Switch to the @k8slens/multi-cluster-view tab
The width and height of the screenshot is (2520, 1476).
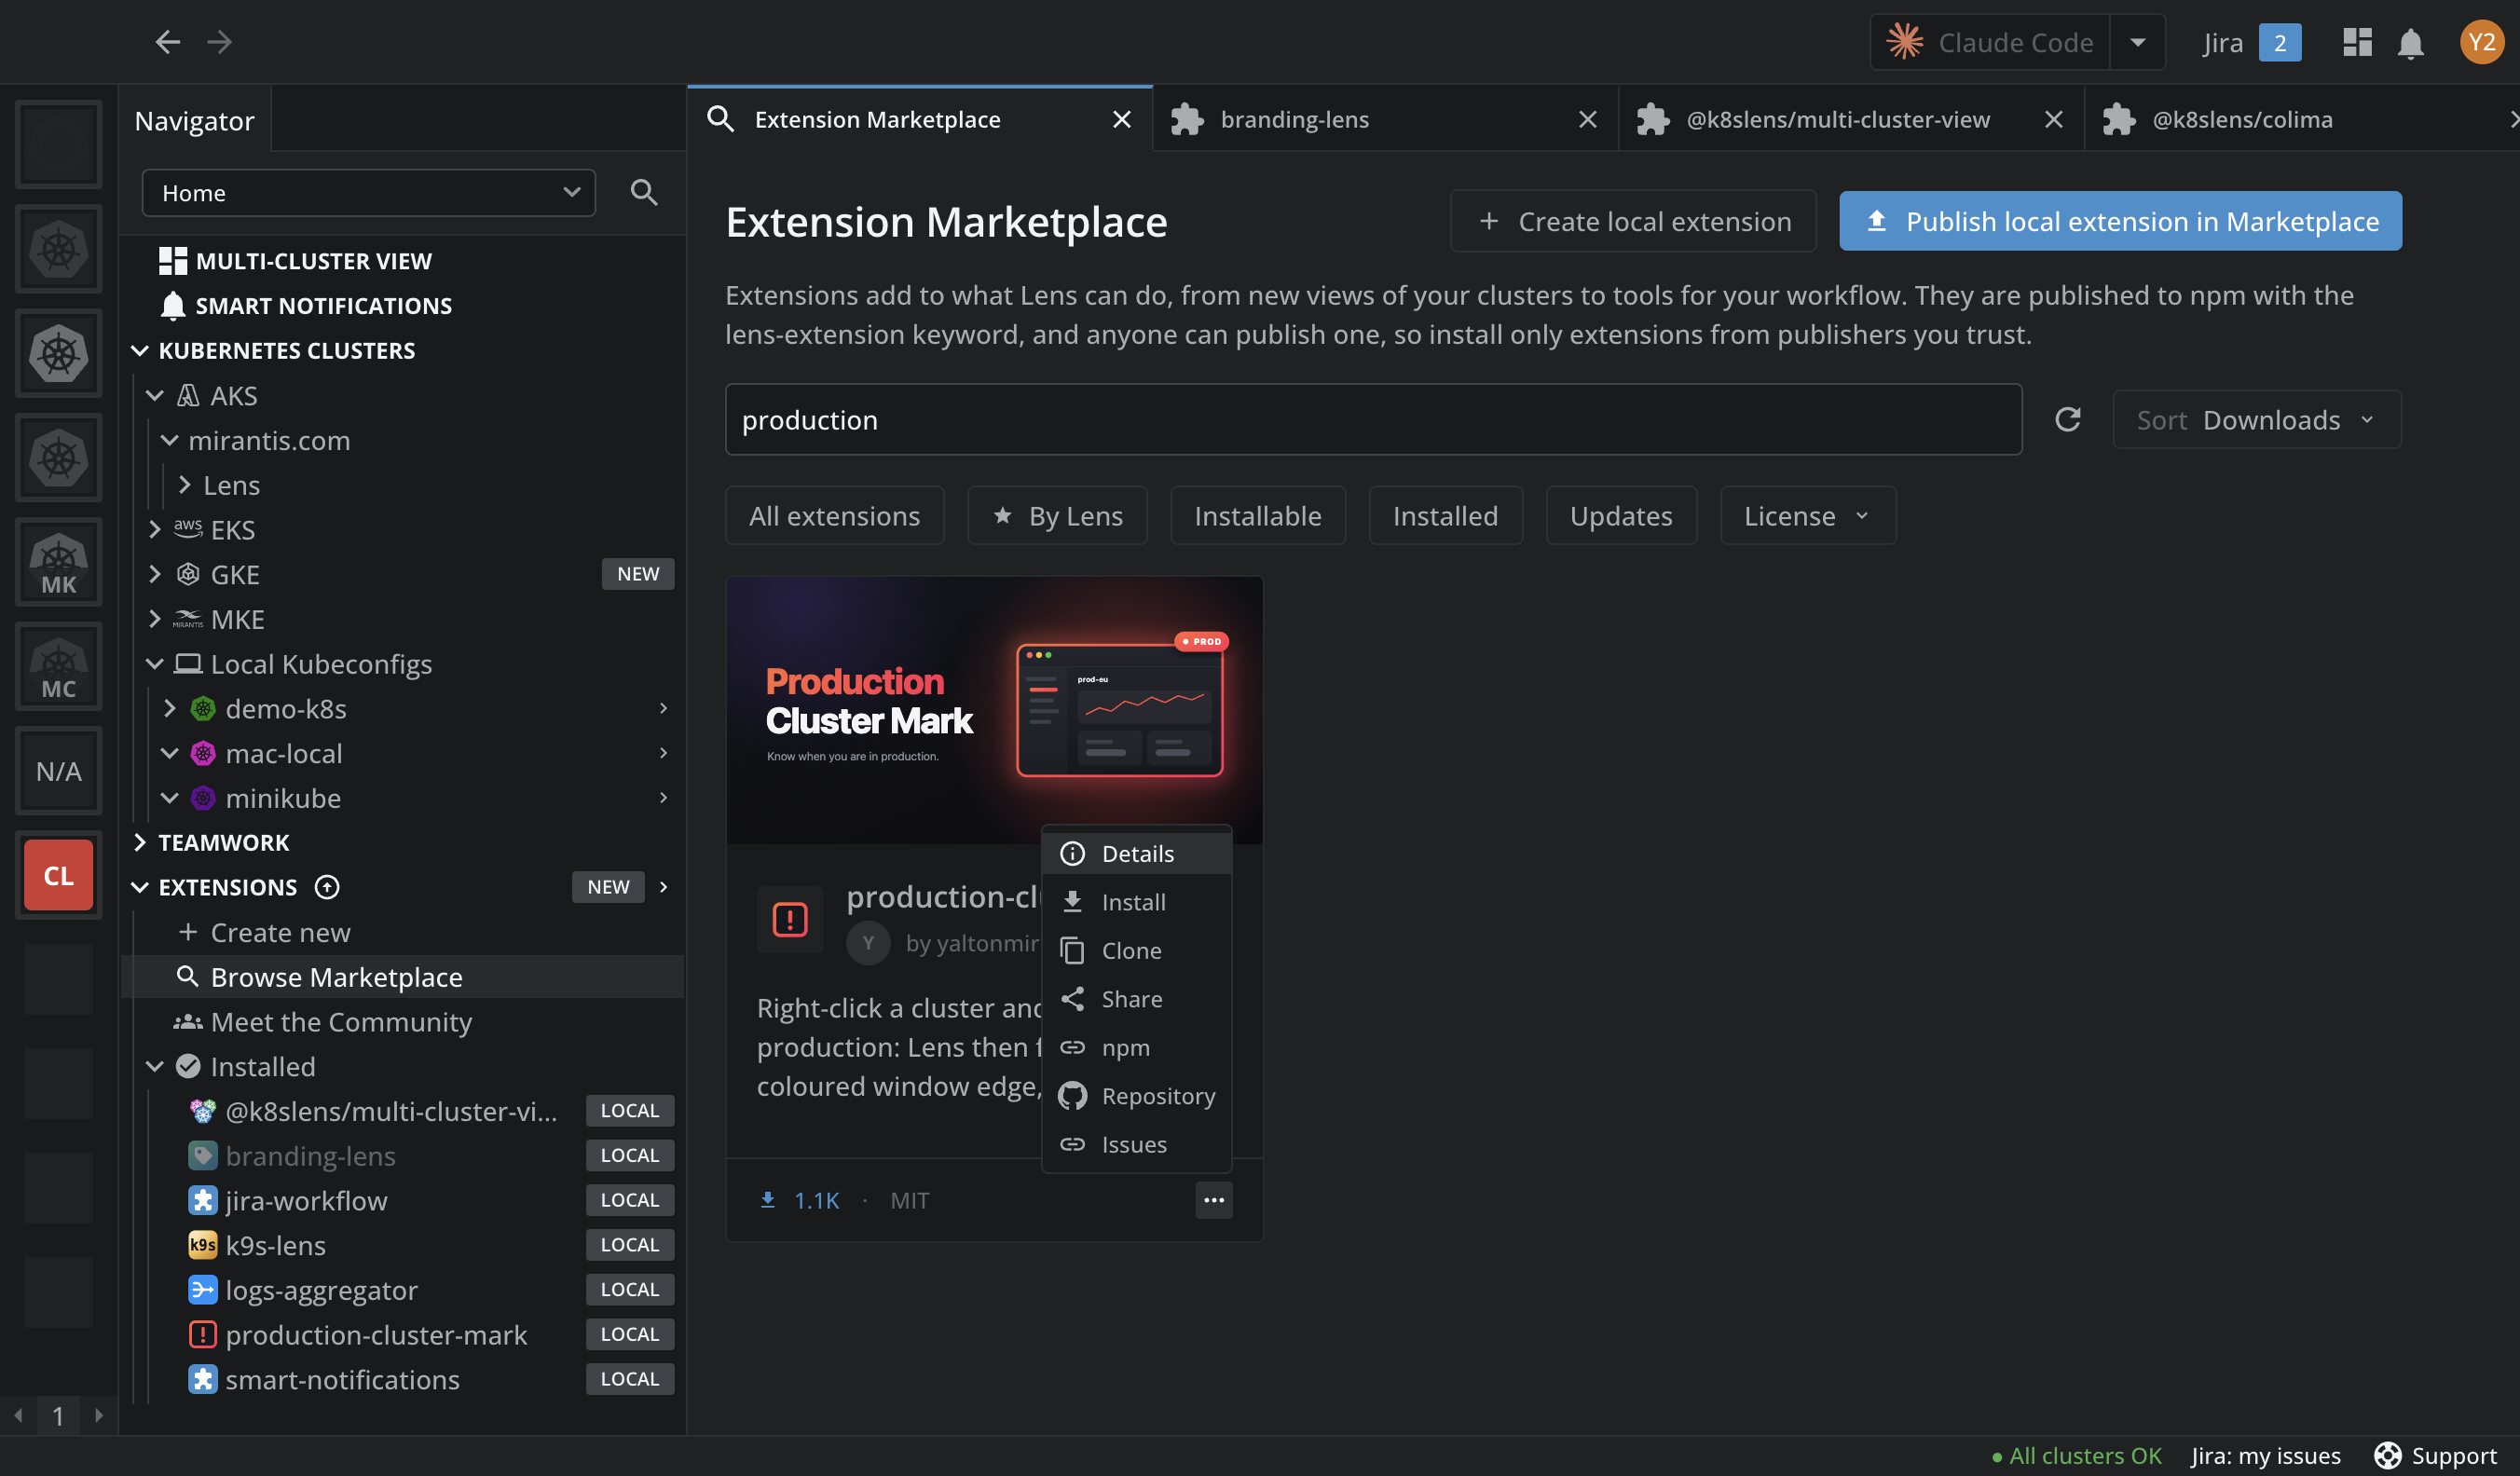(x=1851, y=119)
